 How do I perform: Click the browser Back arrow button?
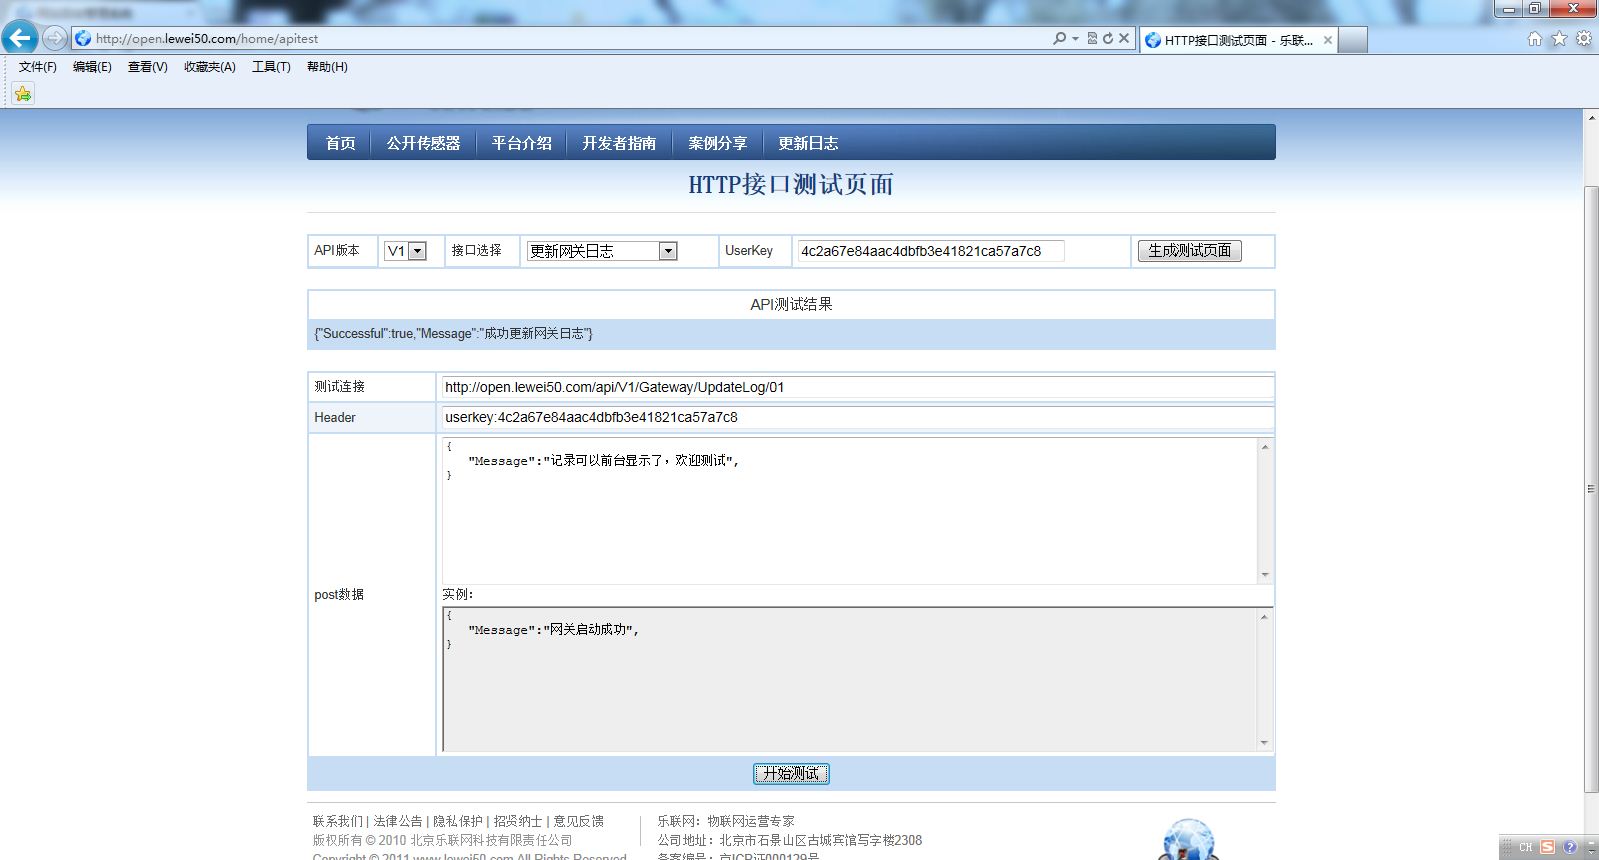(20, 38)
